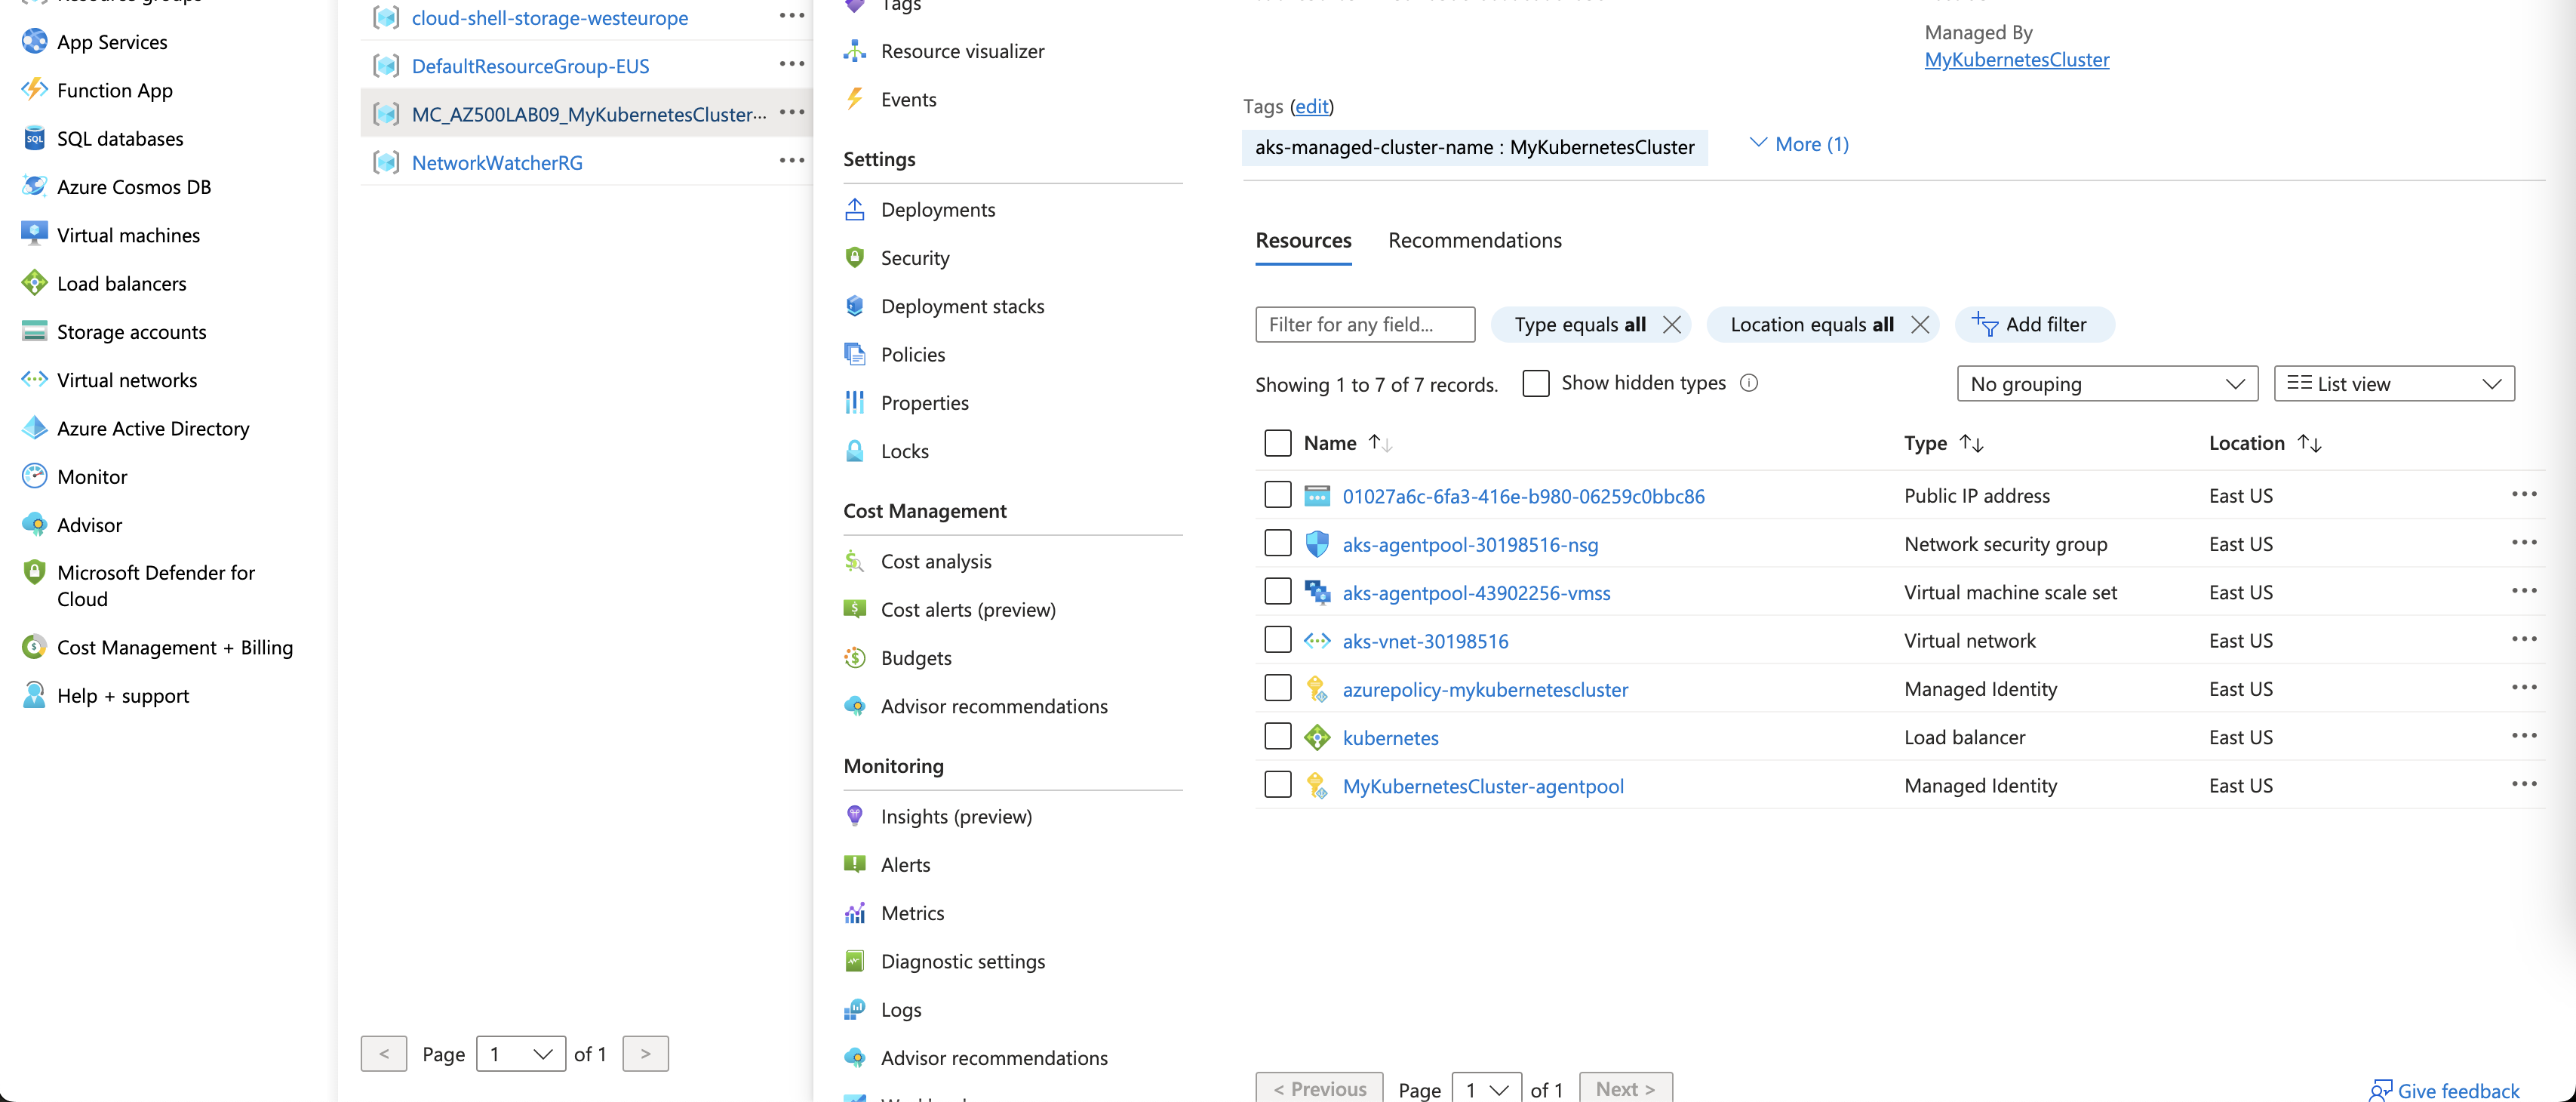Open Security settings
This screenshot has width=2576, height=1102.
tap(915, 257)
